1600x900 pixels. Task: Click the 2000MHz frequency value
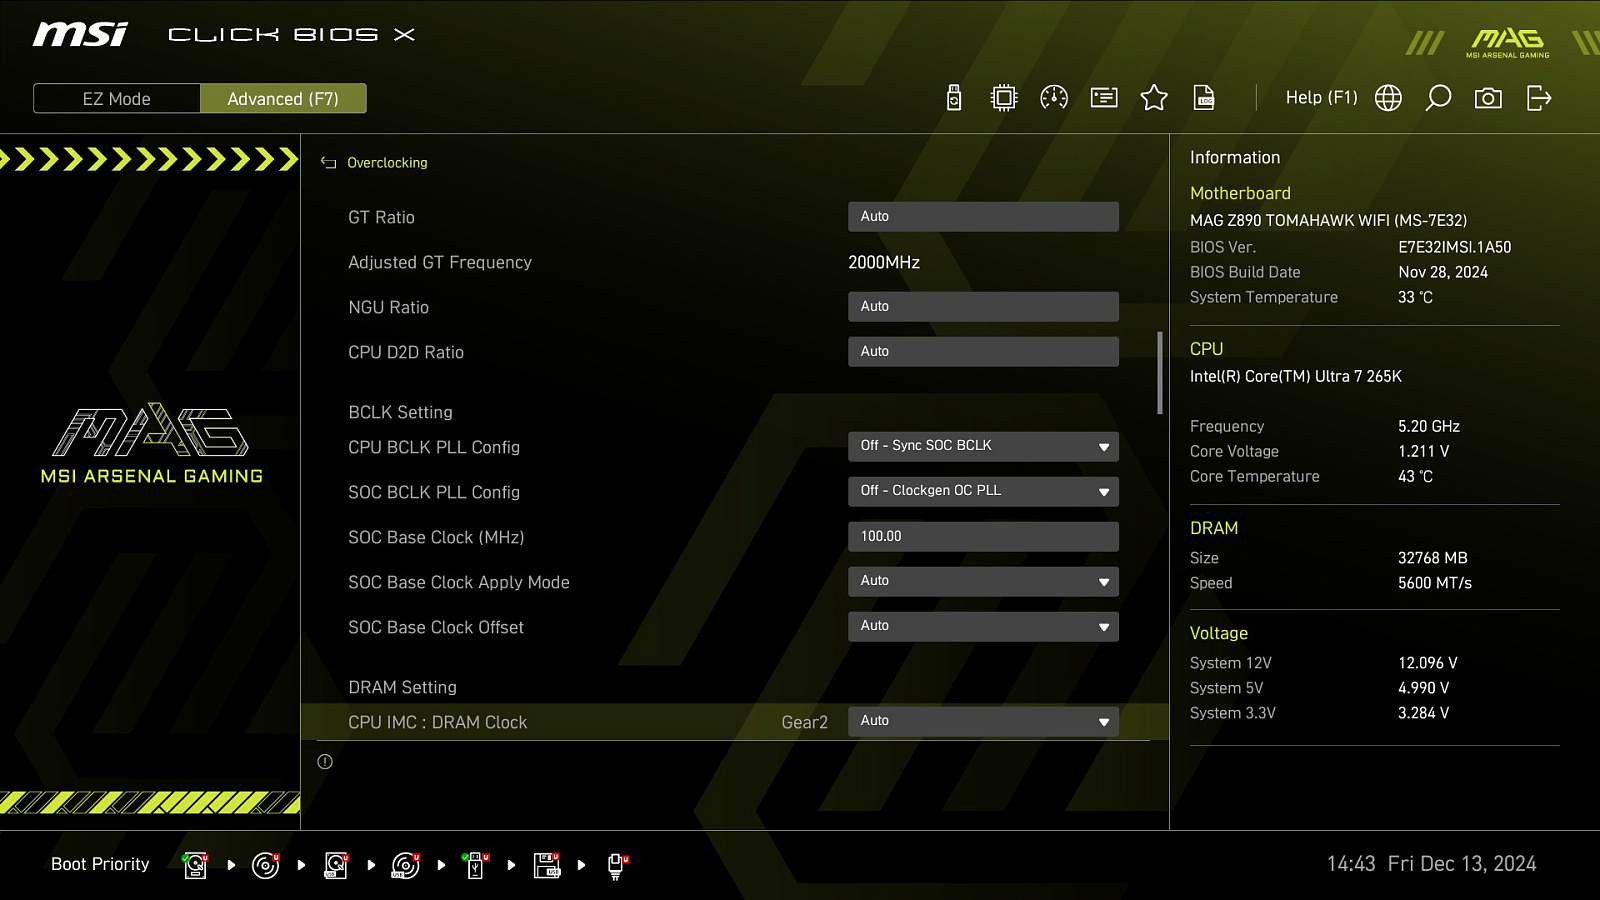coord(884,262)
